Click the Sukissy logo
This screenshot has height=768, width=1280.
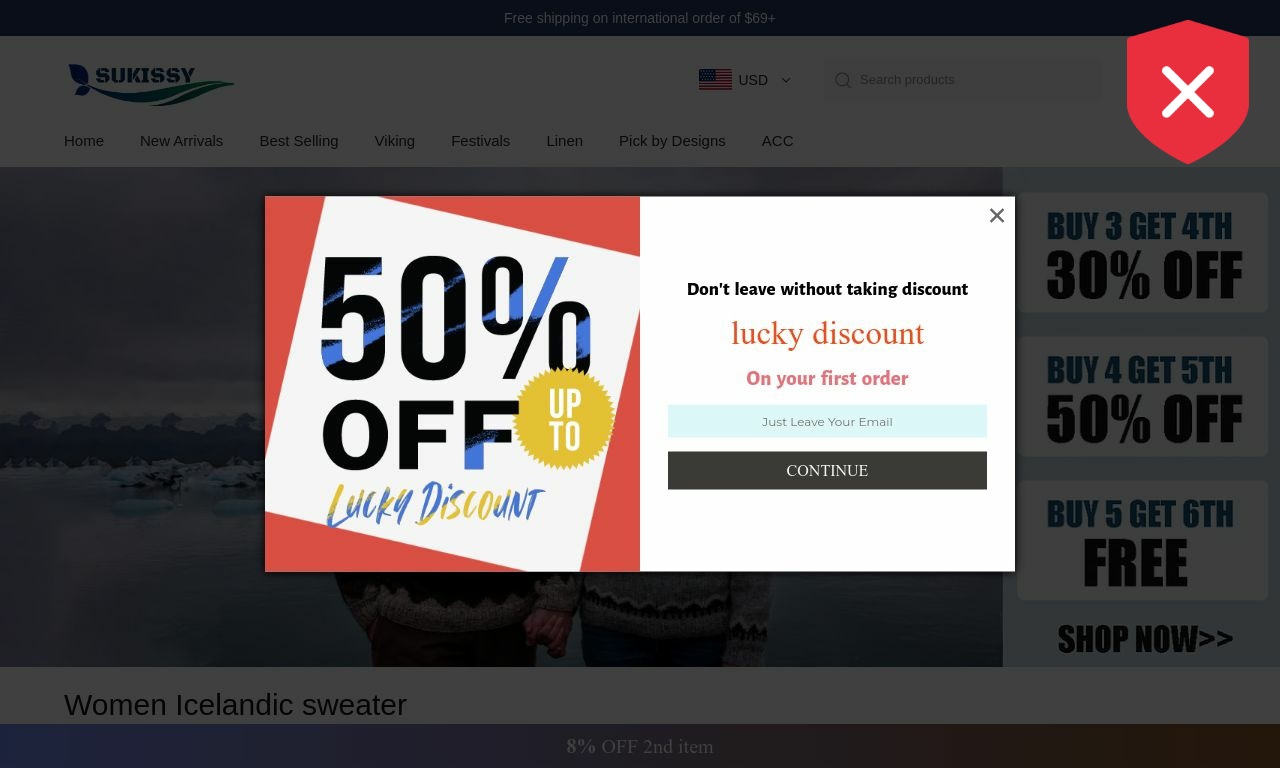152,84
